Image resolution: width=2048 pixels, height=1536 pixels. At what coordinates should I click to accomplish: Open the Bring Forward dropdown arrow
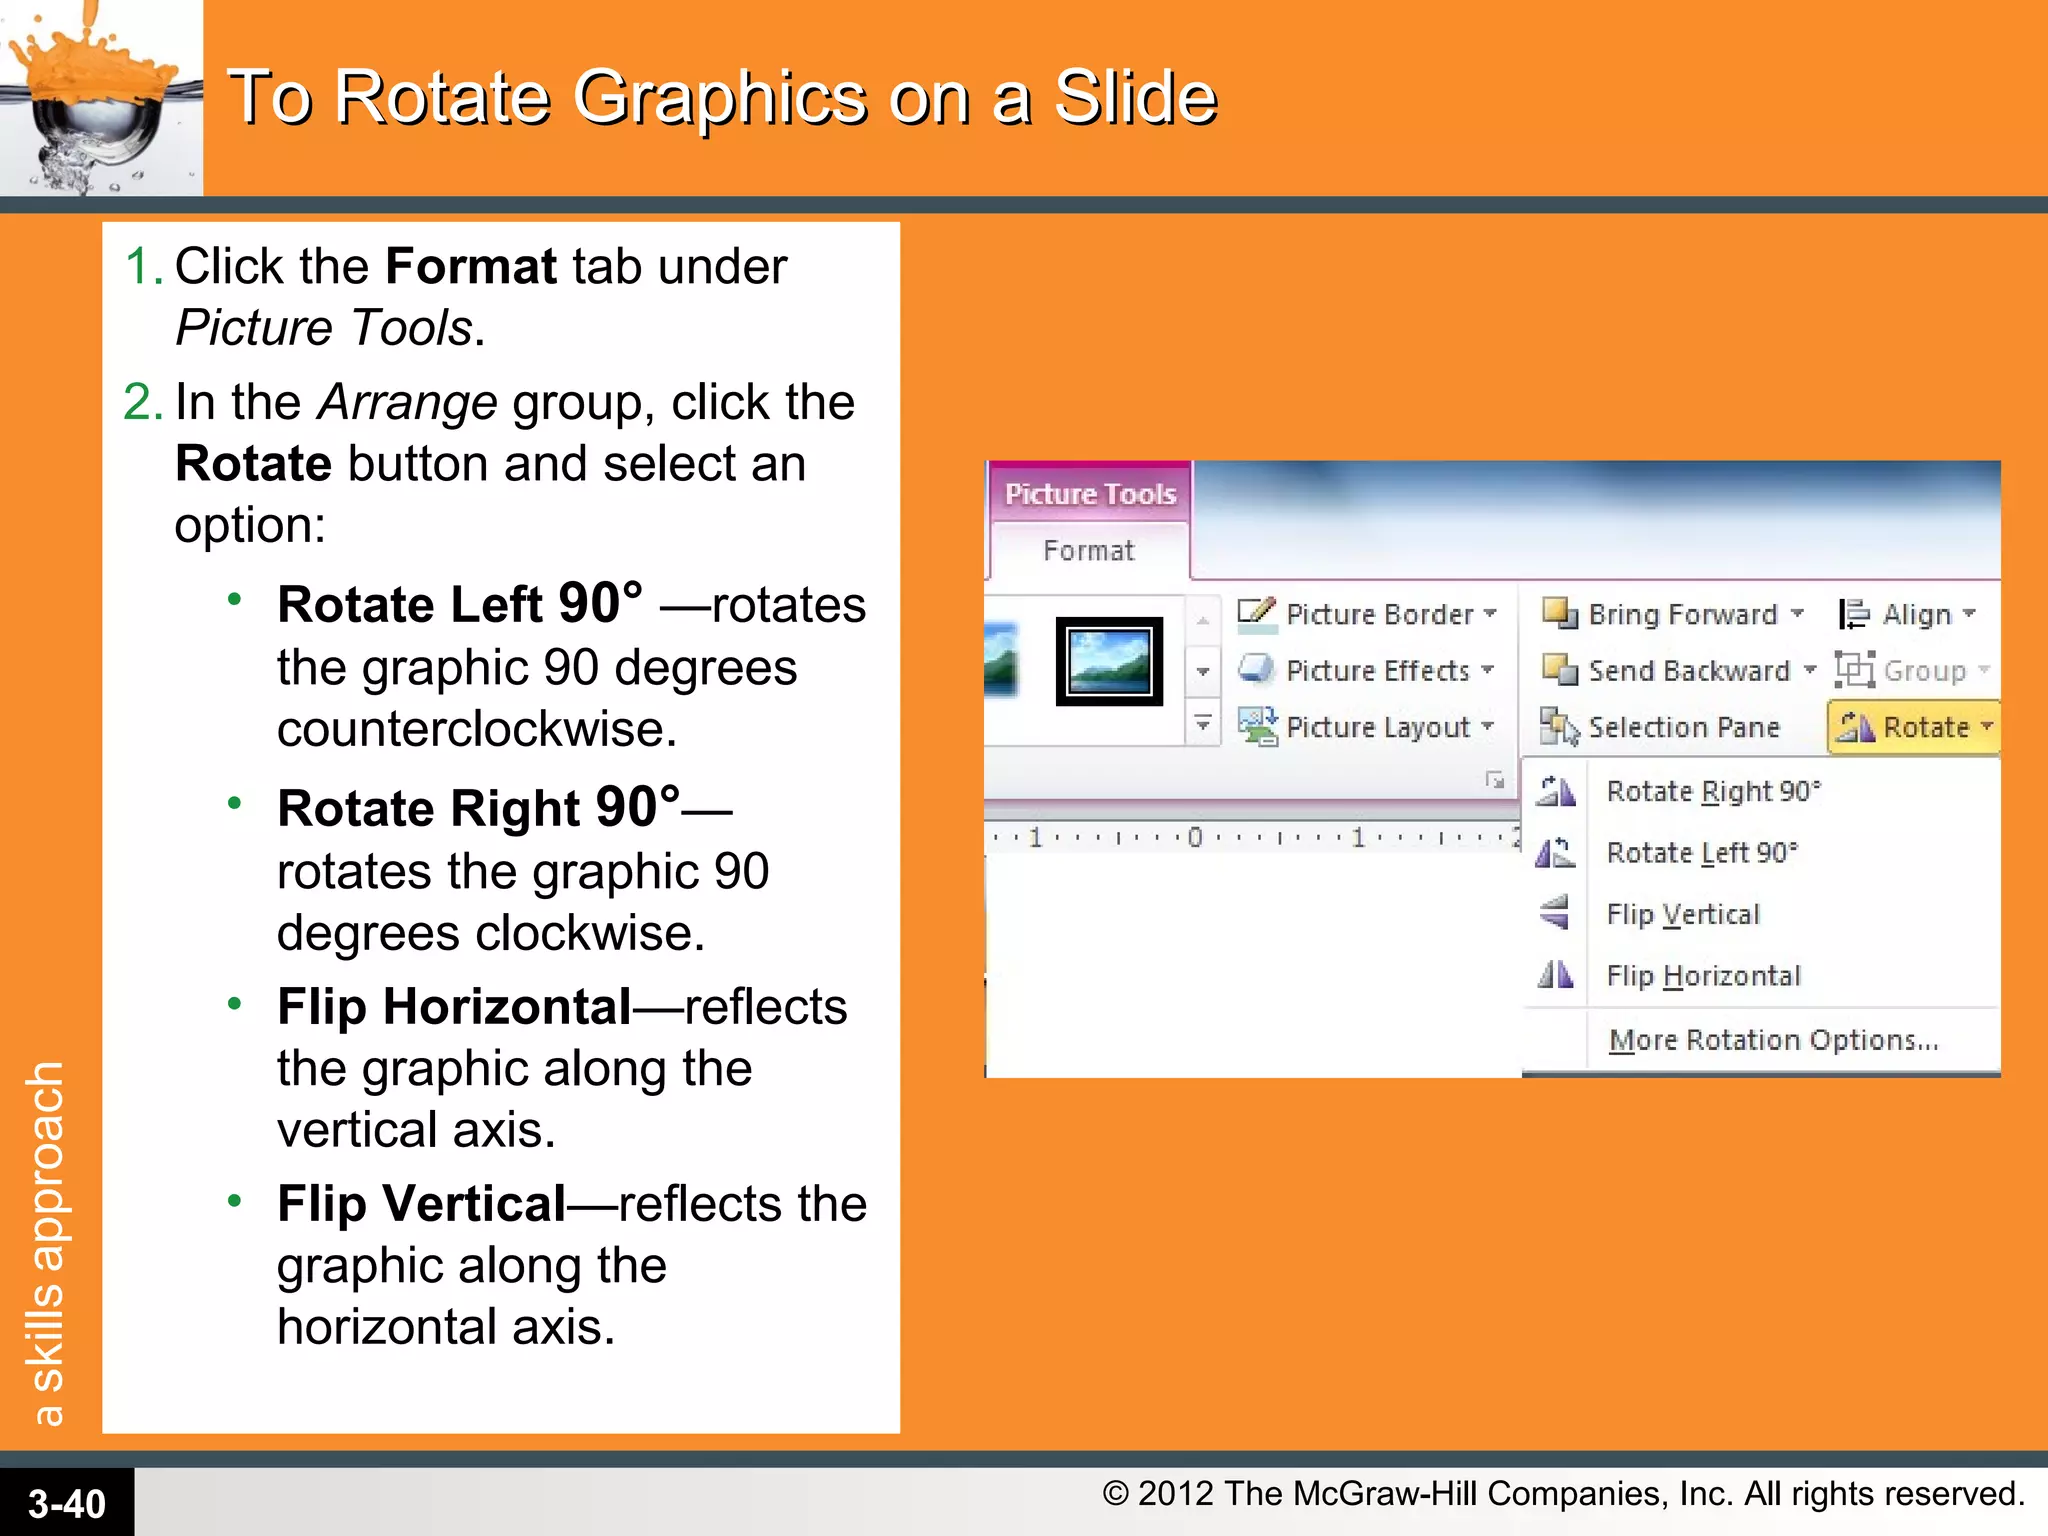(1797, 614)
